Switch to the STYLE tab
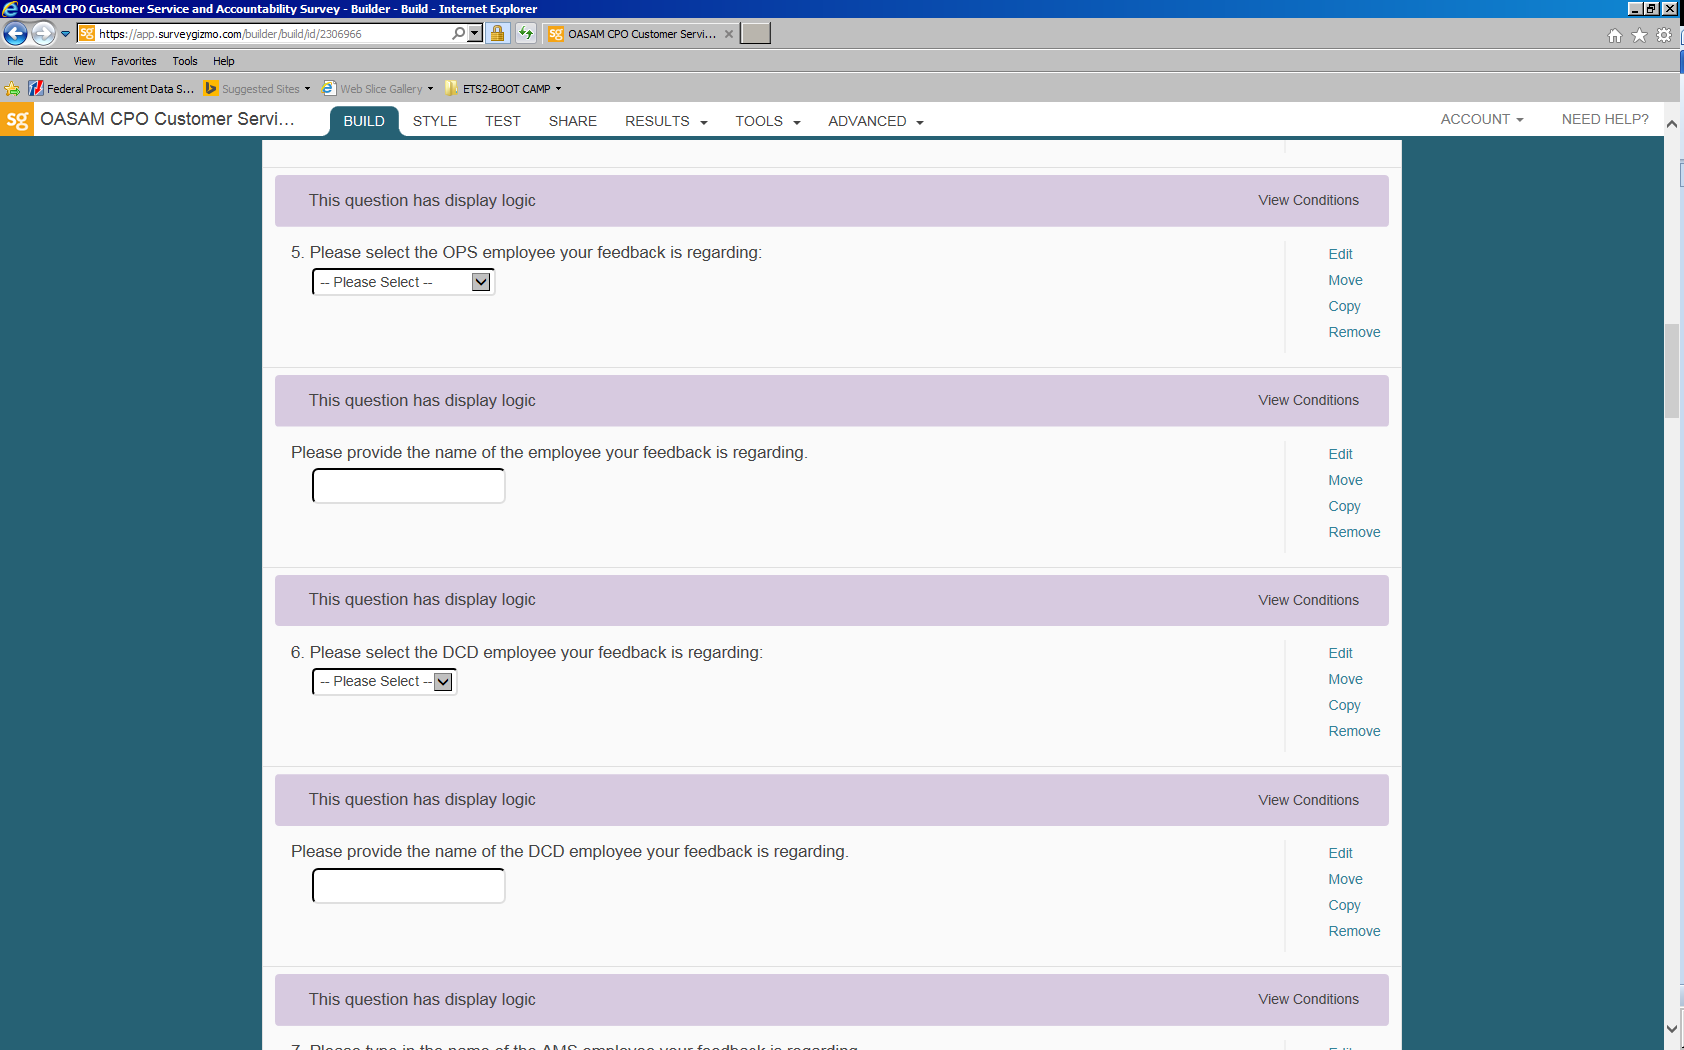This screenshot has height=1050, width=1684. click(x=435, y=121)
